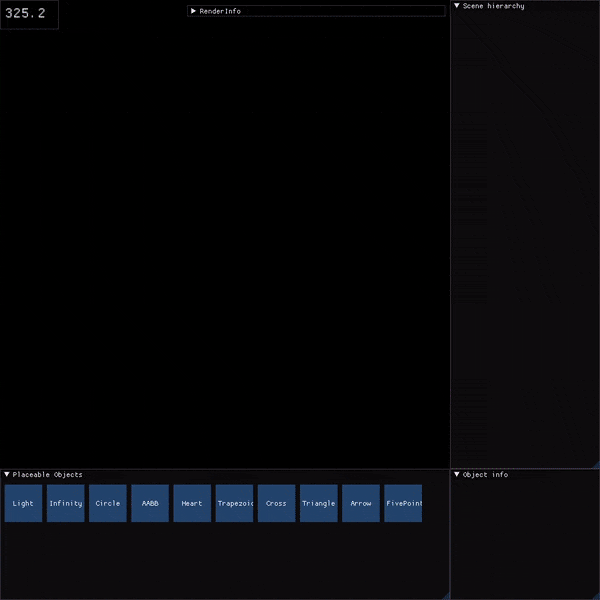Click the FivePoint shape button

pyautogui.click(x=403, y=503)
